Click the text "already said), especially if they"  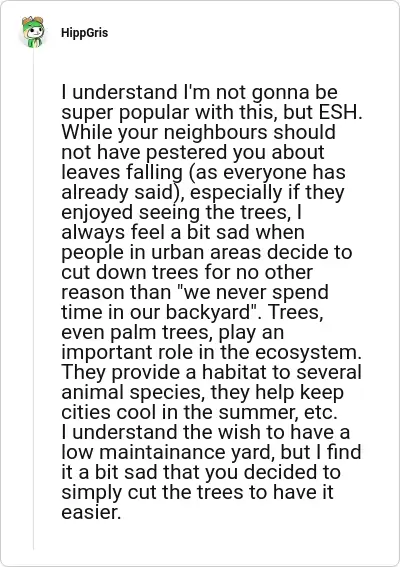203,192
